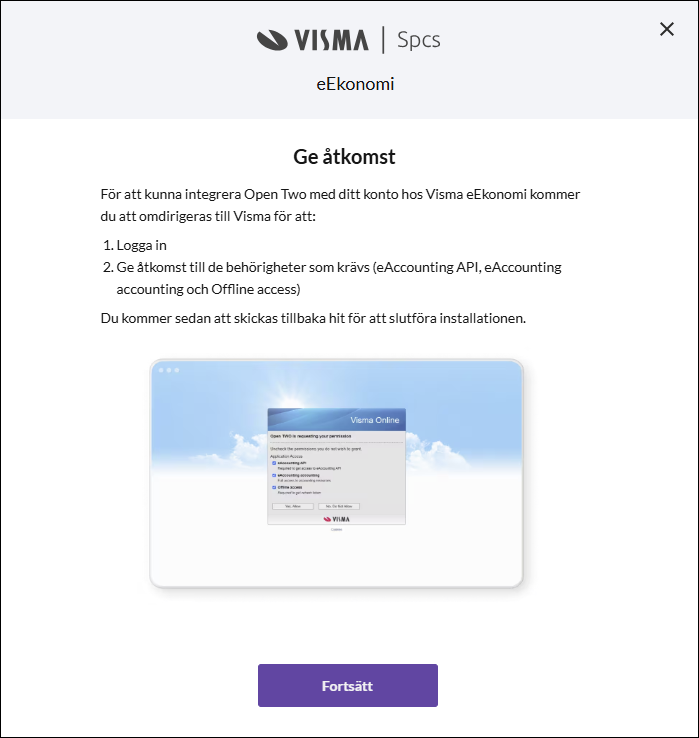Click the Ge åtkomst heading
This screenshot has width=699, height=738.
coord(344,157)
